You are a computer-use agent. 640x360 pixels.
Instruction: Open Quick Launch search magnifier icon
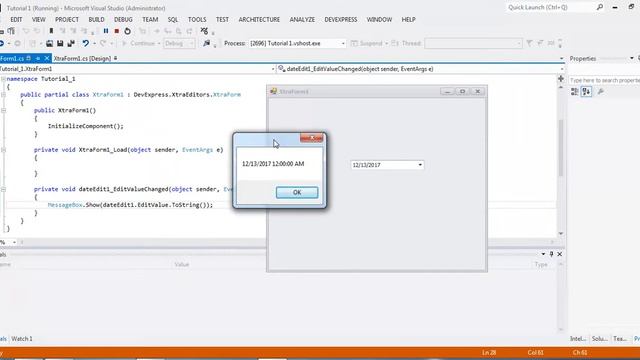click(600, 7)
